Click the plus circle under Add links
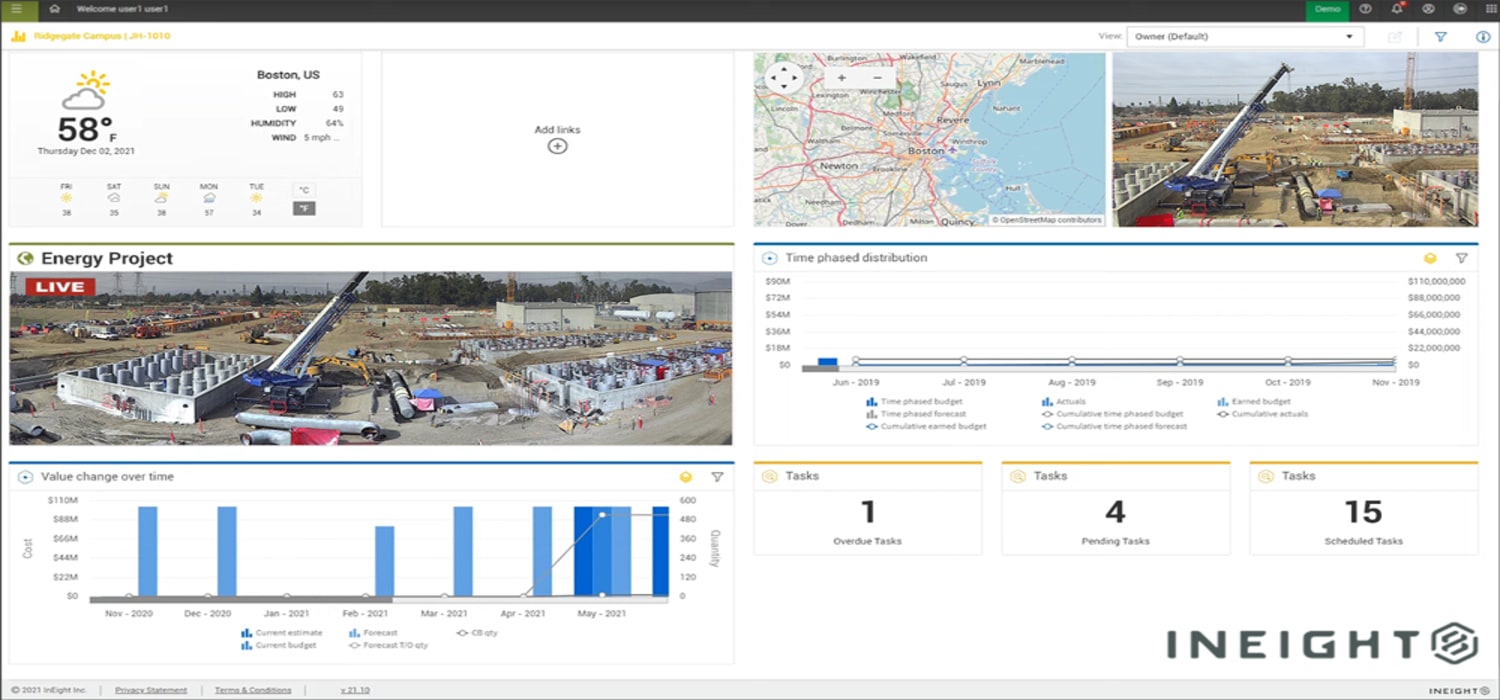The width and height of the screenshot is (1500, 700). pos(557,146)
